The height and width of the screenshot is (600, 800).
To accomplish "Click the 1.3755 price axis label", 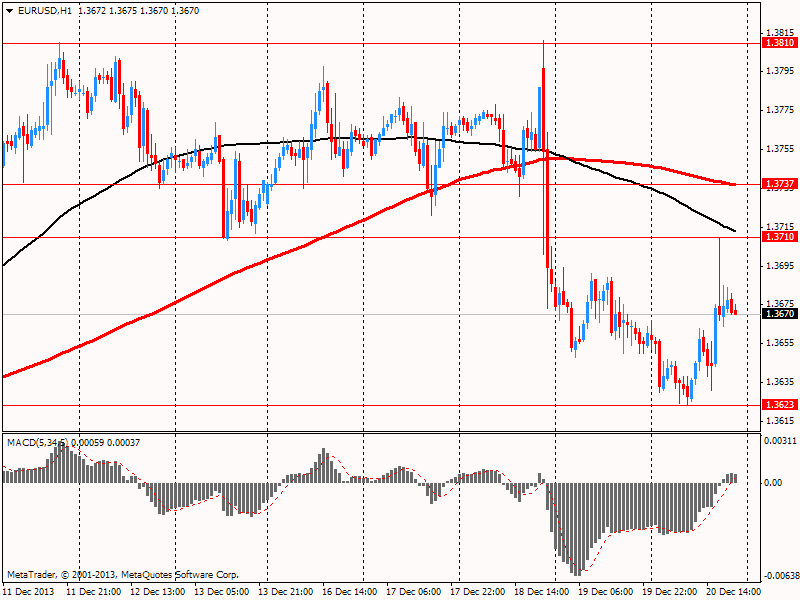I will point(781,149).
